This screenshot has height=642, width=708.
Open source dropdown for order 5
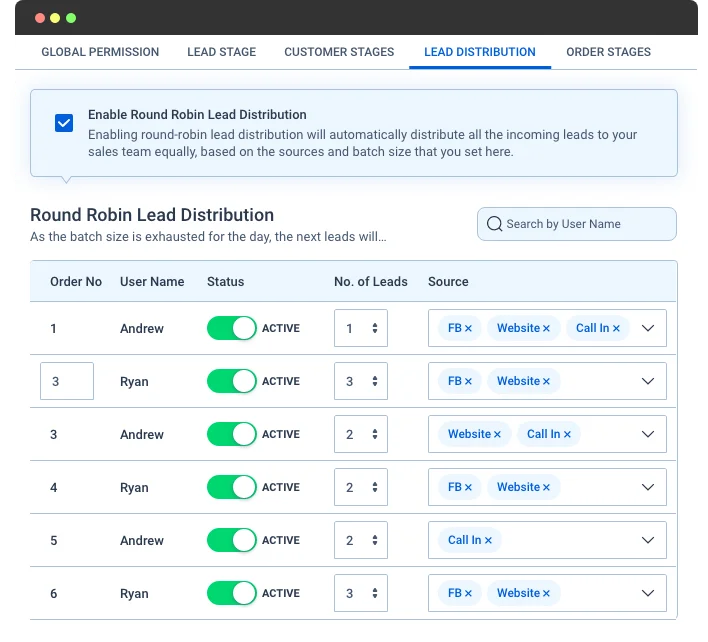tap(647, 540)
